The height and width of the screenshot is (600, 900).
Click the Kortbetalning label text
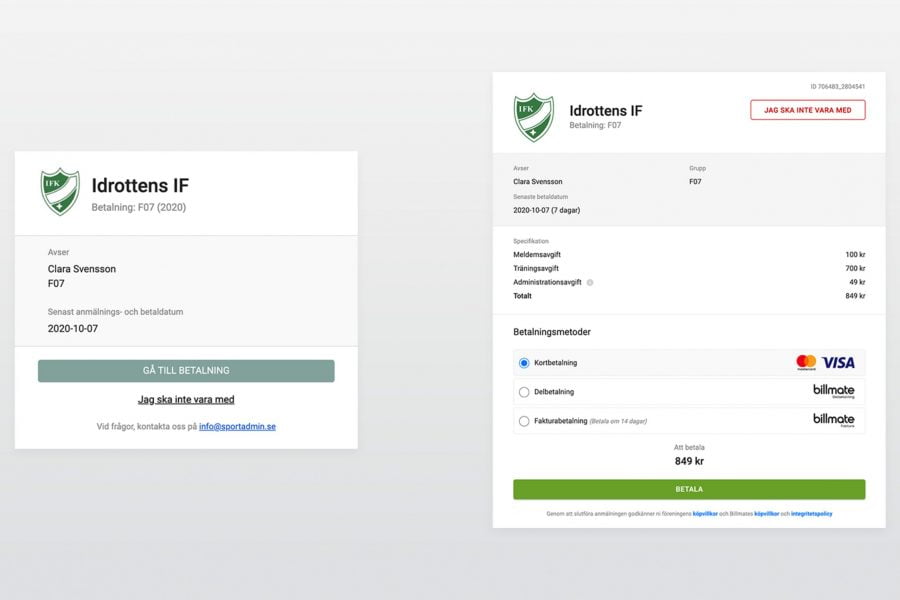click(558, 363)
